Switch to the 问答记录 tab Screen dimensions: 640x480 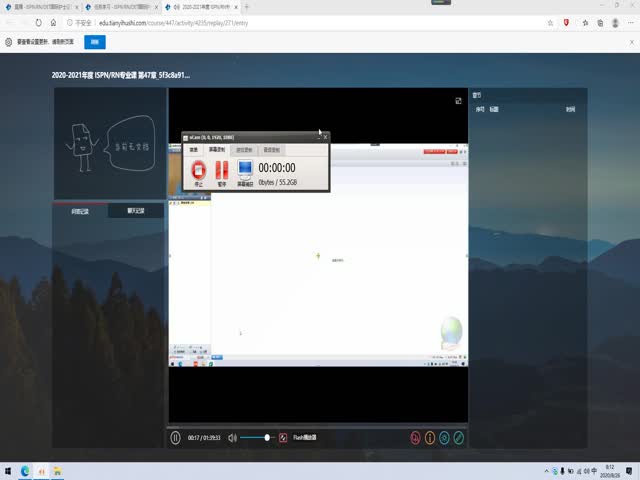(x=81, y=211)
